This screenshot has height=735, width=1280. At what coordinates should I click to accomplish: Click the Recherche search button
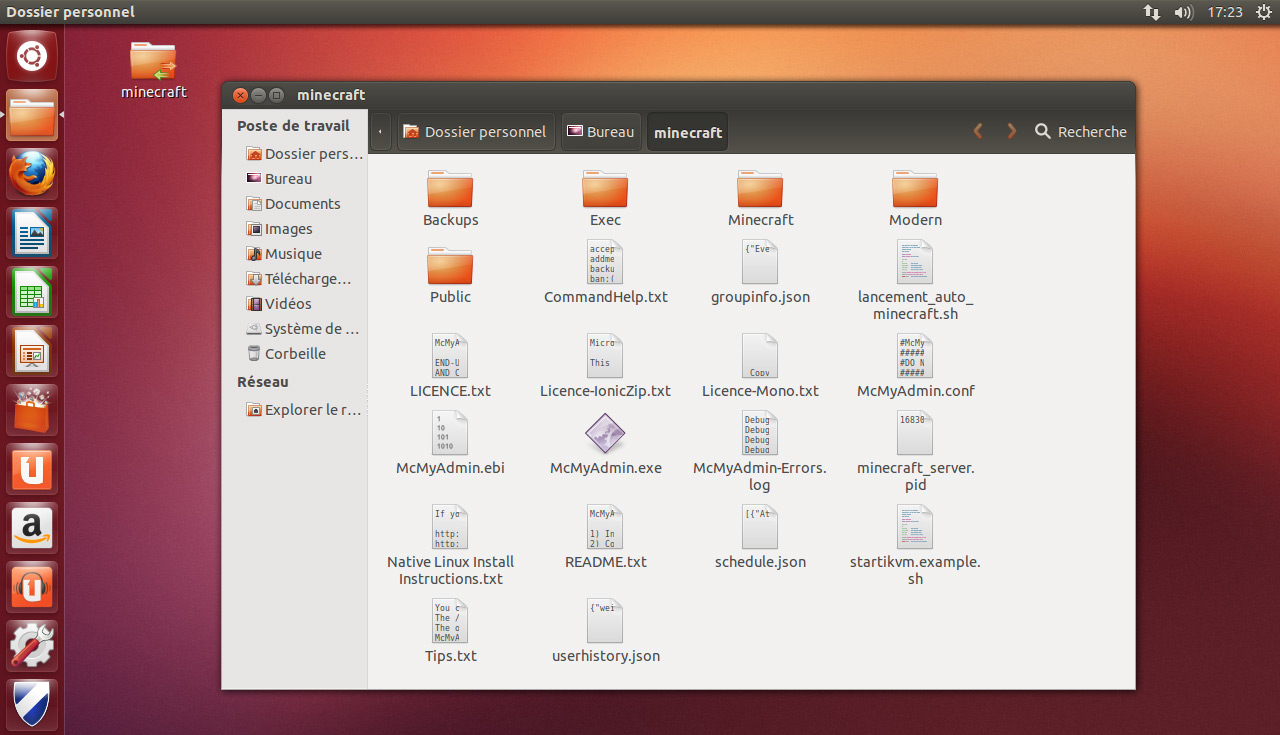(x=1080, y=132)
